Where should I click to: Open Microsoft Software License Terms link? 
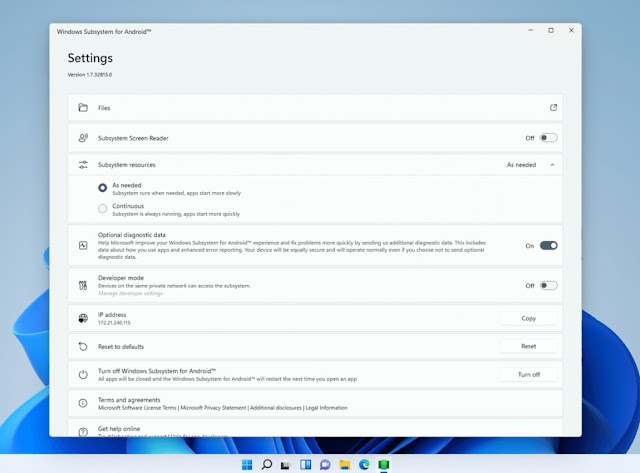pyautogui.click(x=137, y=408)
